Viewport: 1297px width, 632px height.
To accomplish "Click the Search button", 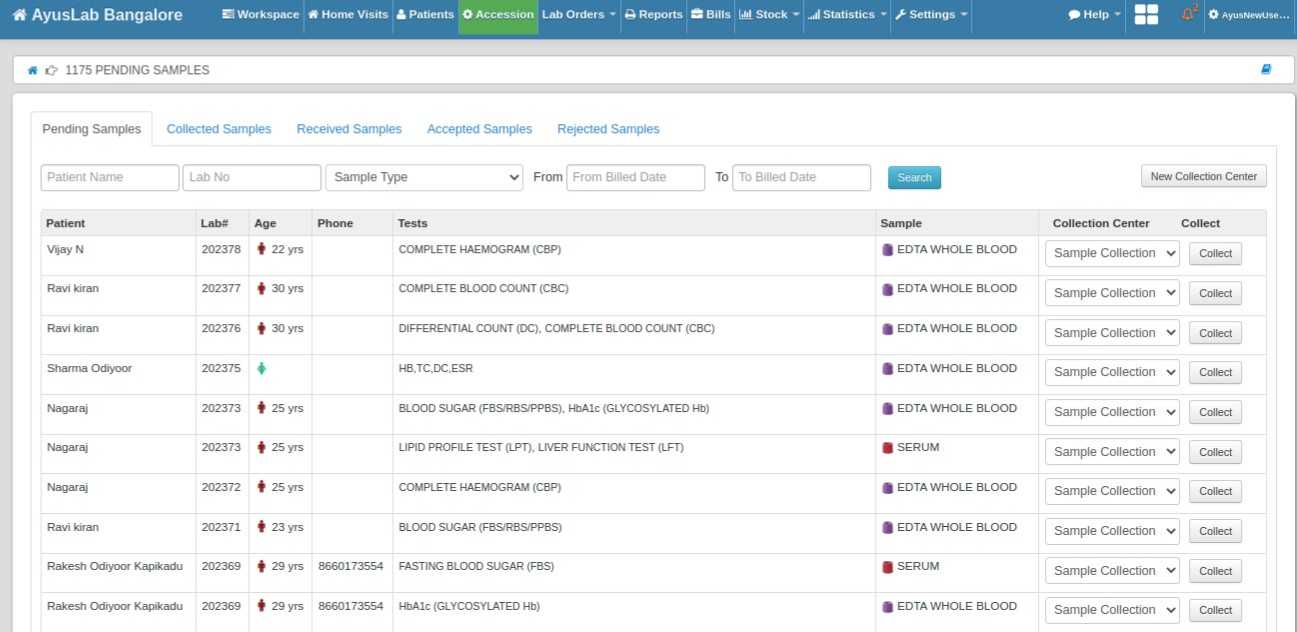I will pyautogui.click(x=913, y=177).
